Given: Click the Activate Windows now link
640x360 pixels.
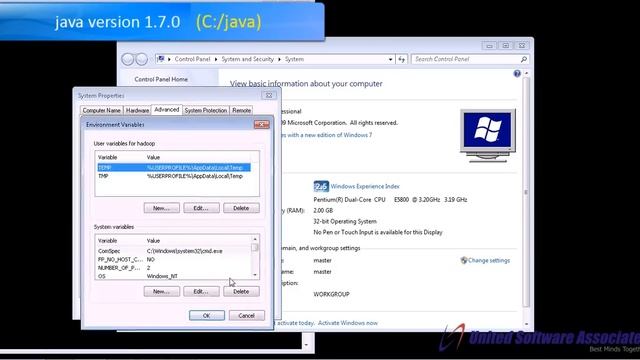Looking at the screenshot, I should click(348, 322).
